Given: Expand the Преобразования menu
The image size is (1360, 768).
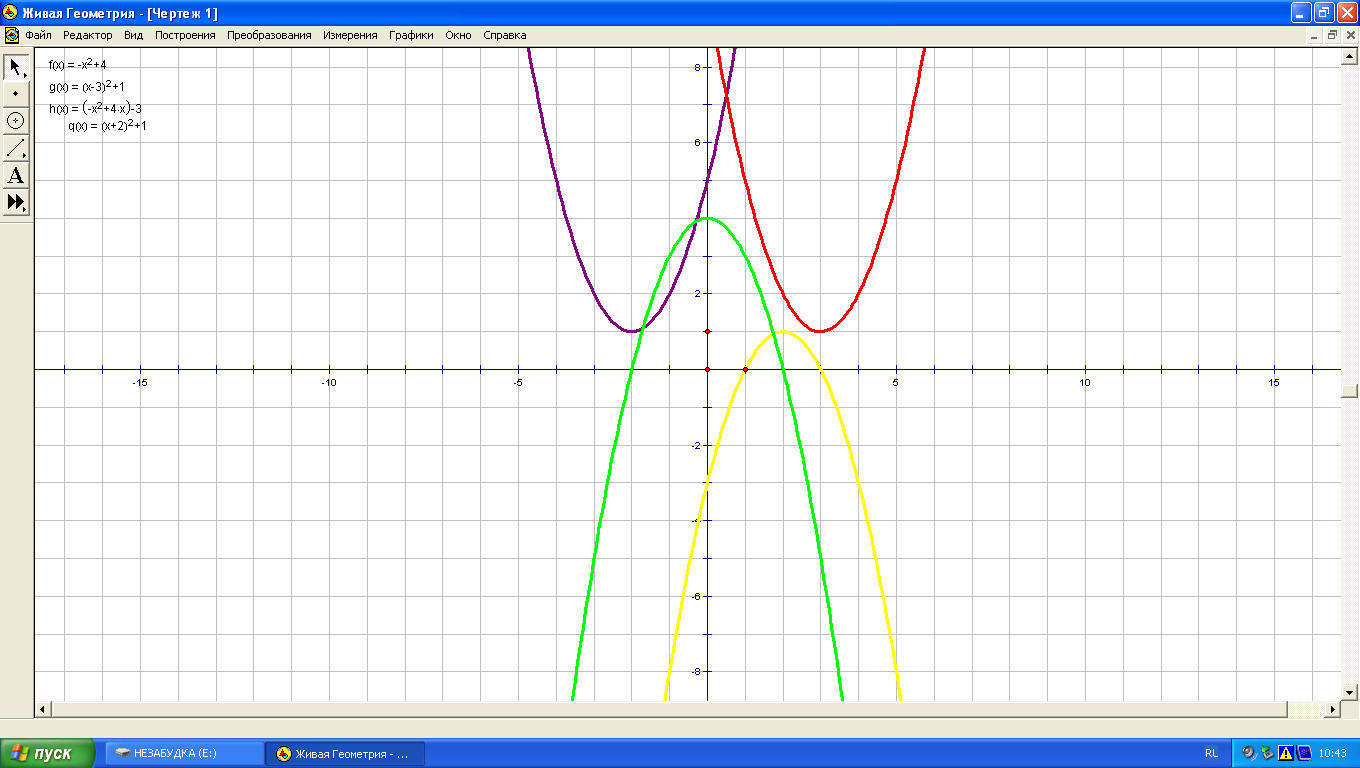Looking at the screenshot, I should (269, 35).
